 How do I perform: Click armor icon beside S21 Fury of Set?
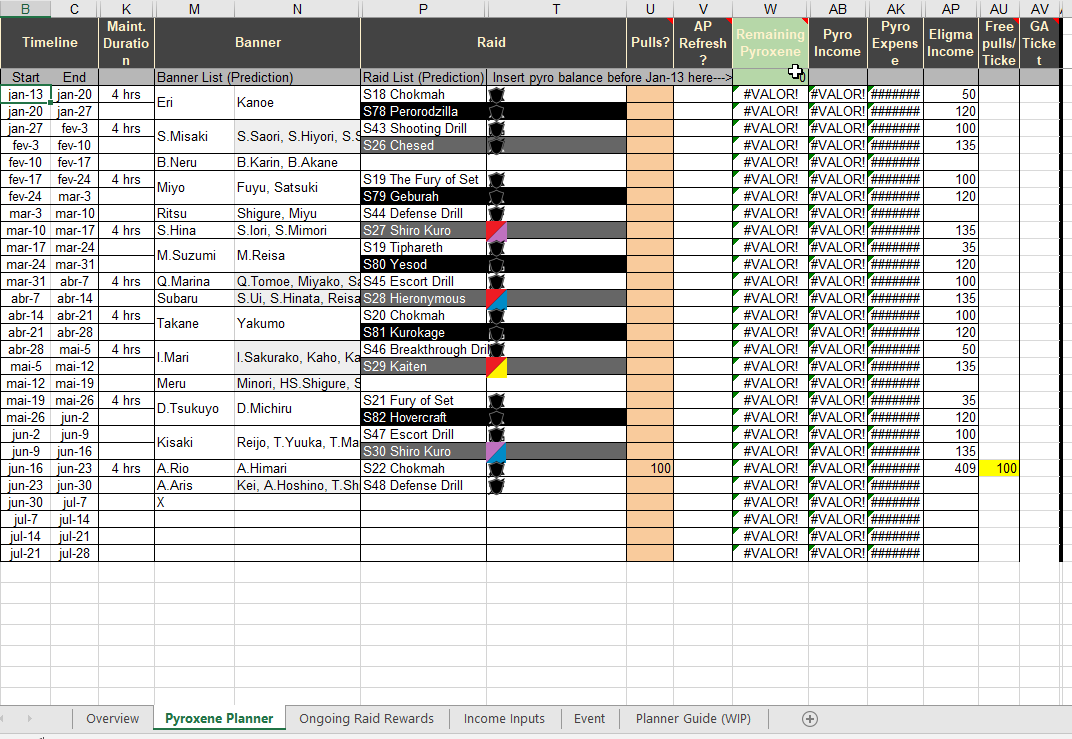[496, 401]
